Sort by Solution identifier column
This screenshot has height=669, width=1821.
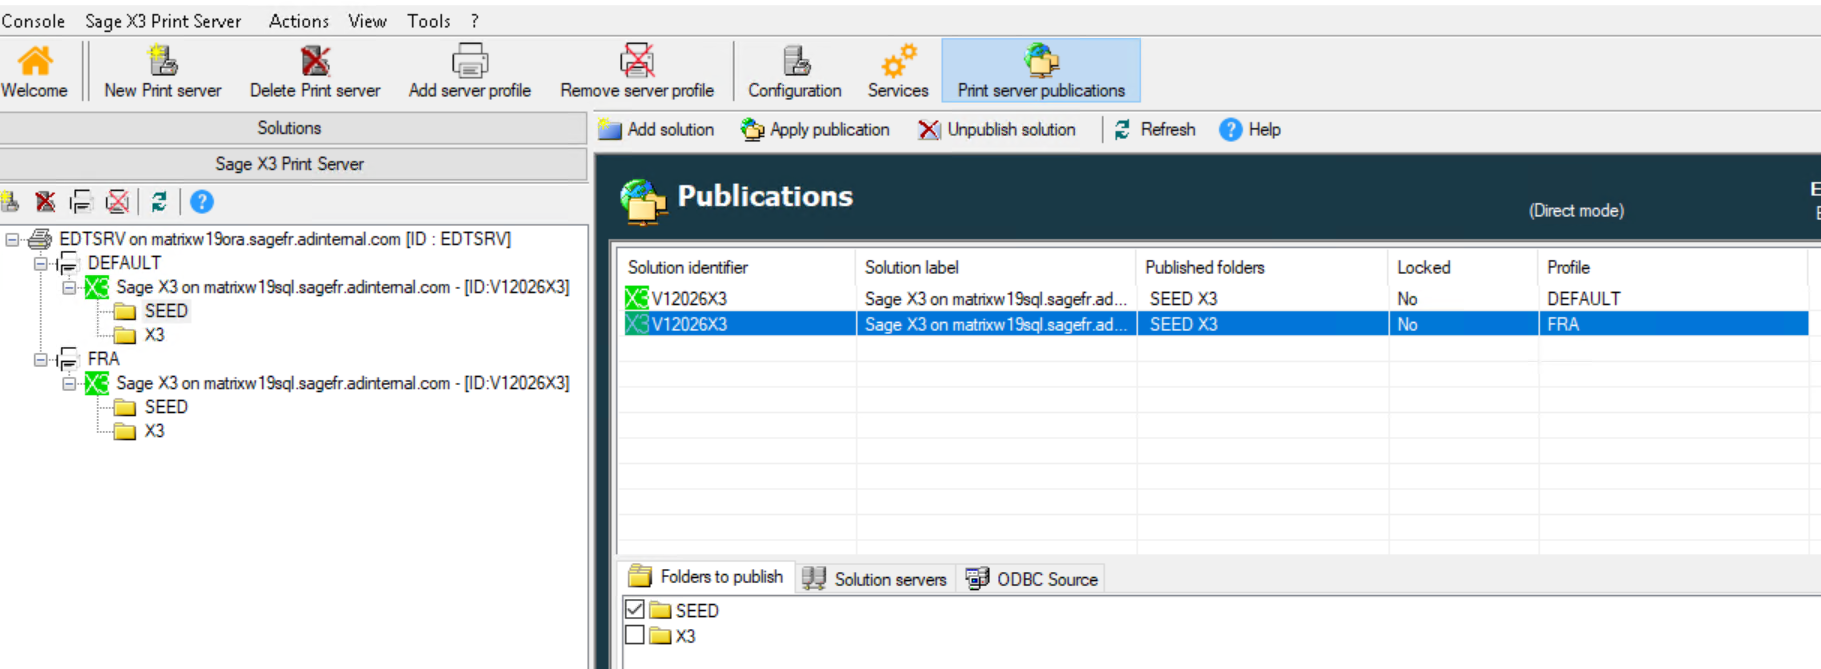point(735,267)
